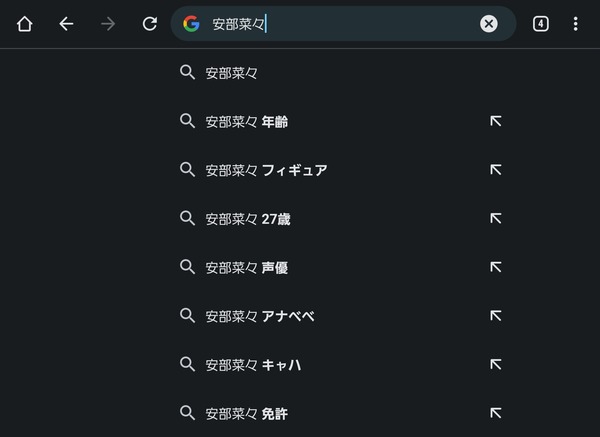Click the Google logo in the address bar
Viewport: 600px width, 437px height.
(191, 24)
